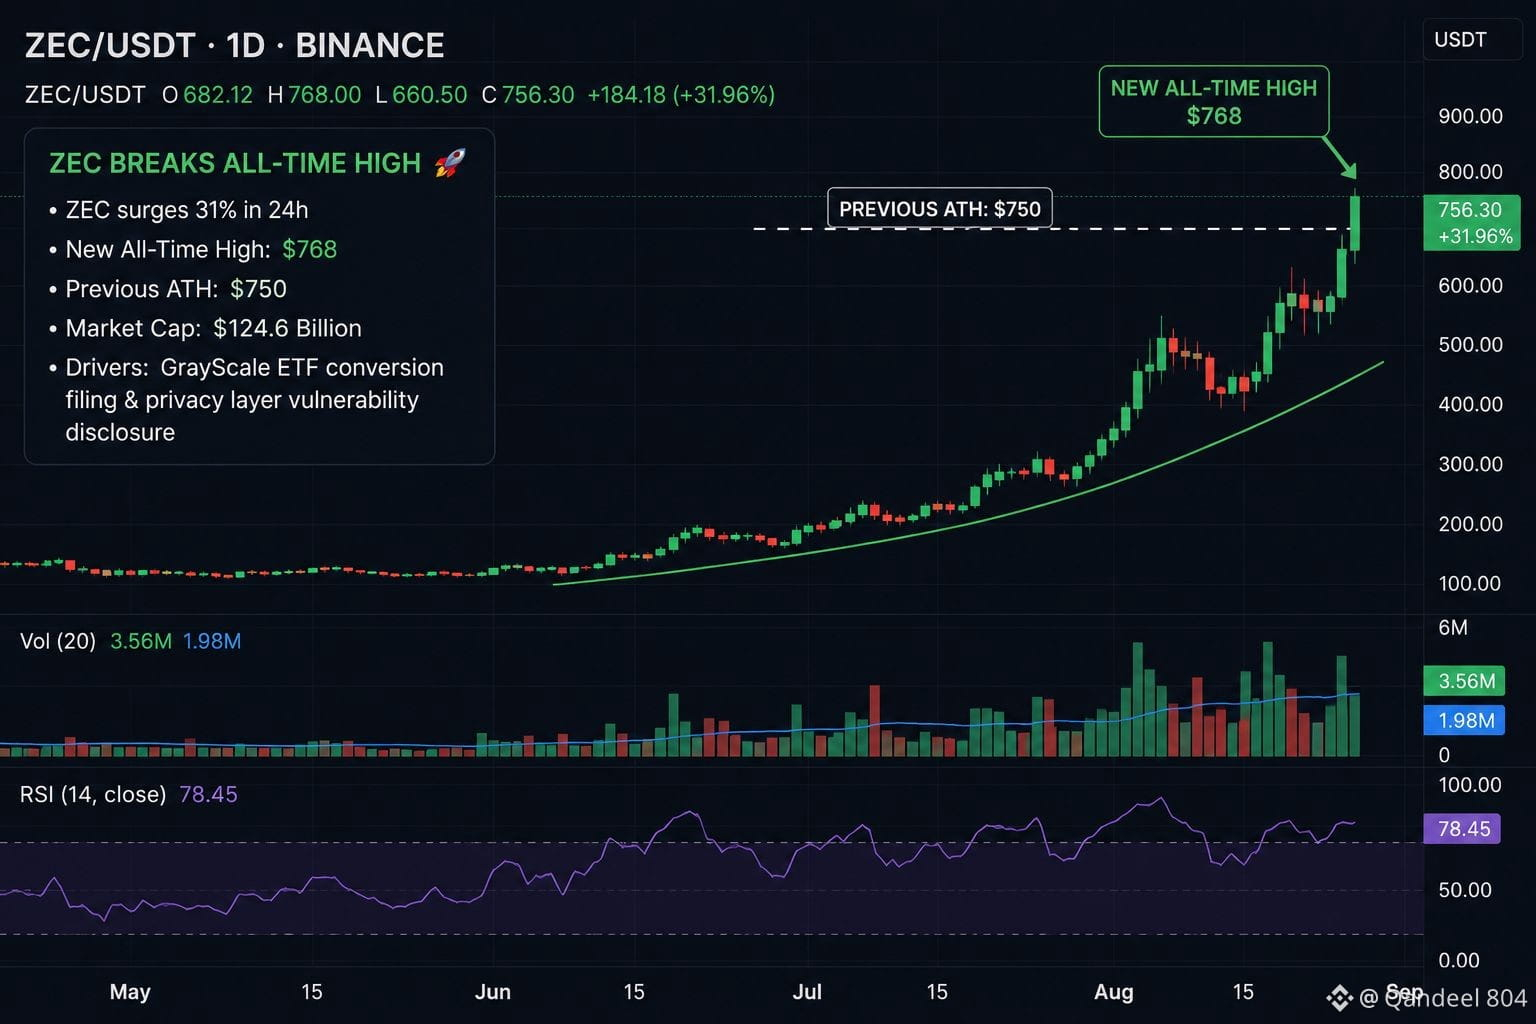This screenshot has width=1536, height=1024.
Task: Click the RSI (14, close) indicator label
Action: (93, 794)
